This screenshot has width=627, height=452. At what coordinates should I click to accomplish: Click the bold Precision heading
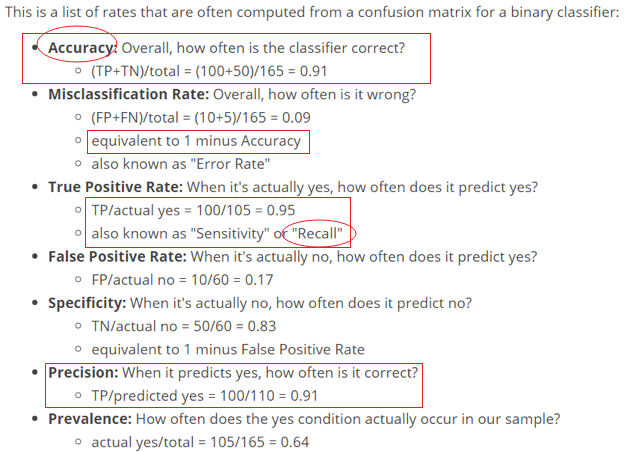tap(83, 372)
